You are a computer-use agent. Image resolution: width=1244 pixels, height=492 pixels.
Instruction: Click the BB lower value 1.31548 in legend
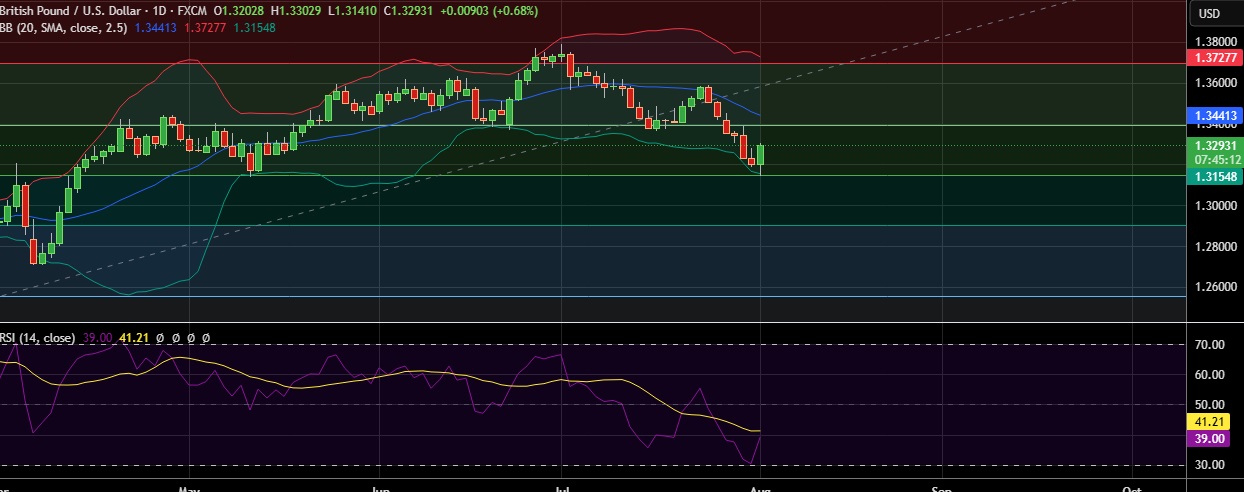pyautogui.click(x=254, y=28)
